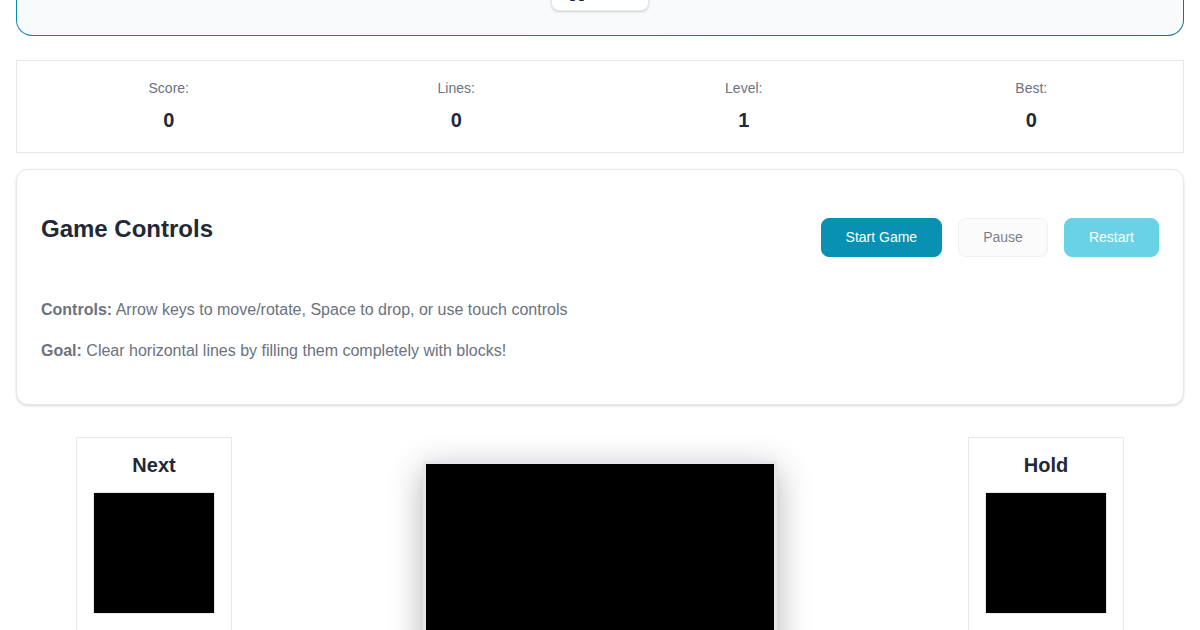
Task: Click the Hold panel heading
Action: click(x=1046, y=465)
